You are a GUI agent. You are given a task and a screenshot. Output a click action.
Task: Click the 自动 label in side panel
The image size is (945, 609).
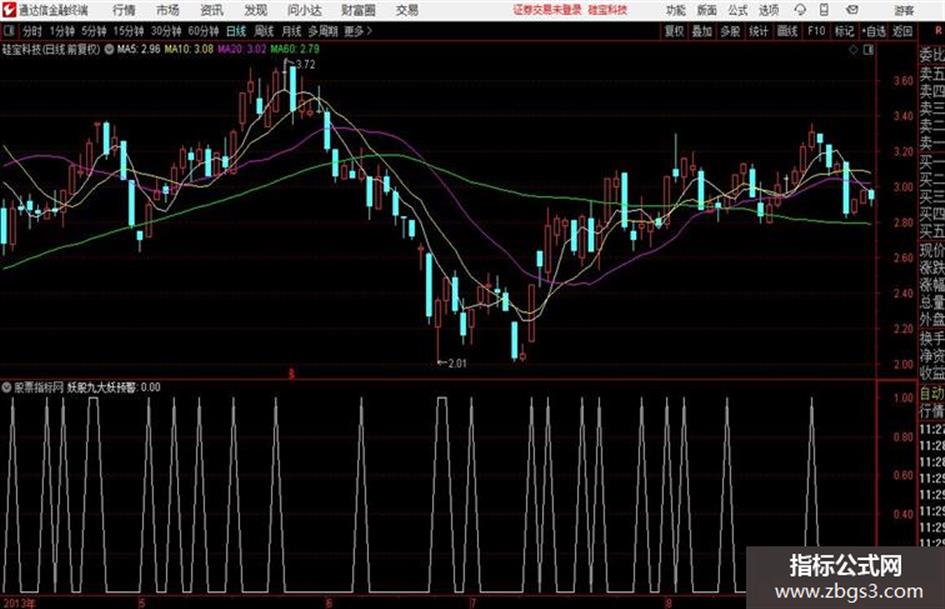932,394
